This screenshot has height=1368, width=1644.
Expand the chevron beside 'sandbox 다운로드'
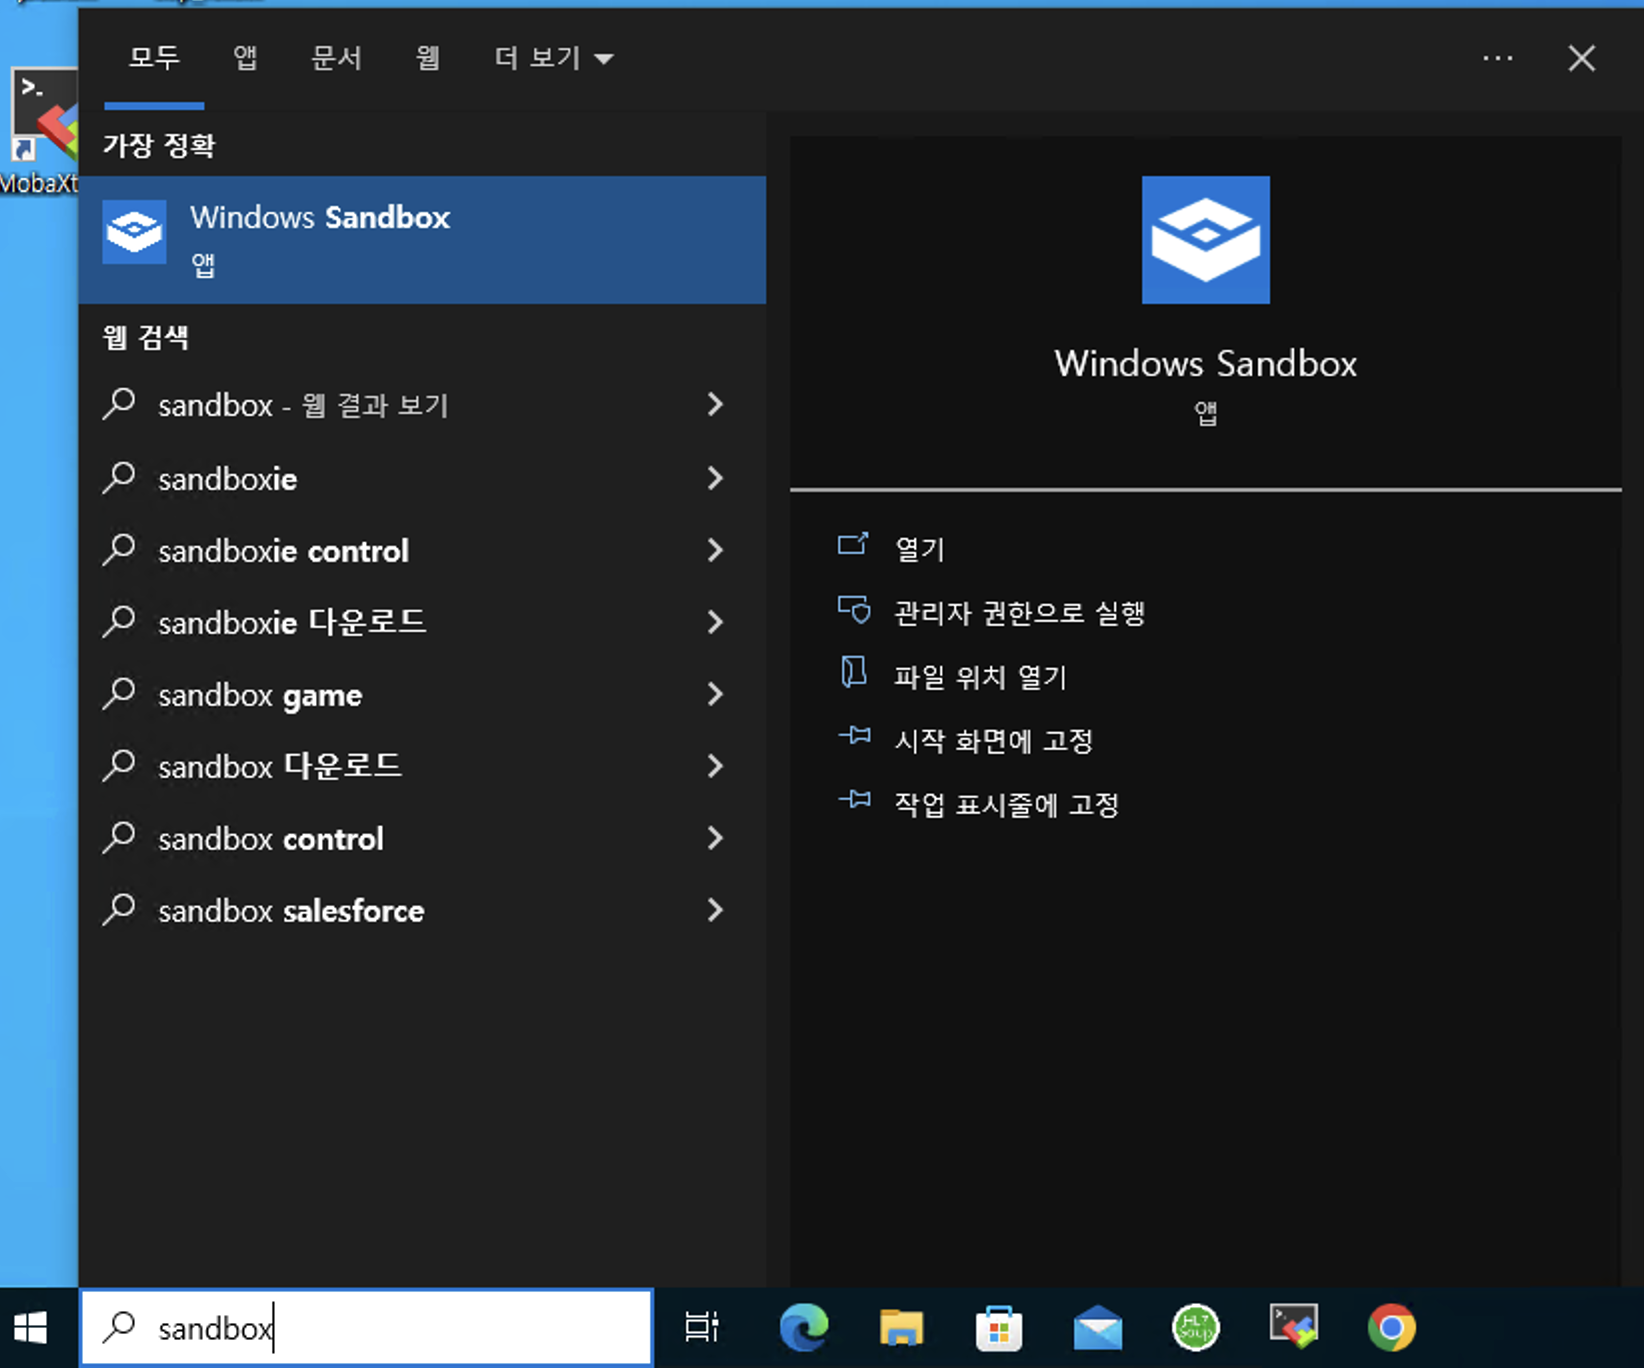[x=714, y=766]
